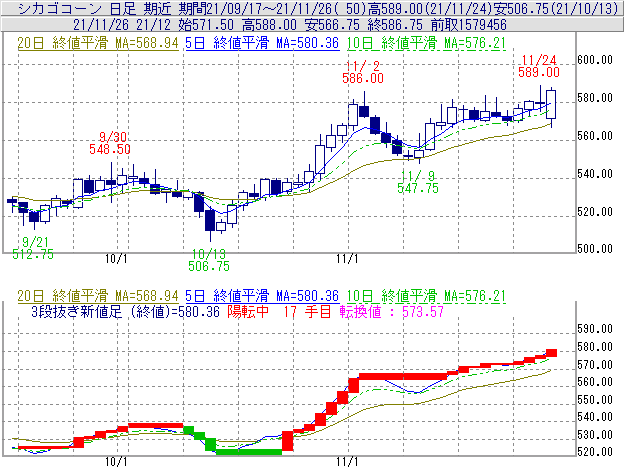
Task: Click the 20日 終値平滑 legend in lower chart
Action: [x=98, y=296]
